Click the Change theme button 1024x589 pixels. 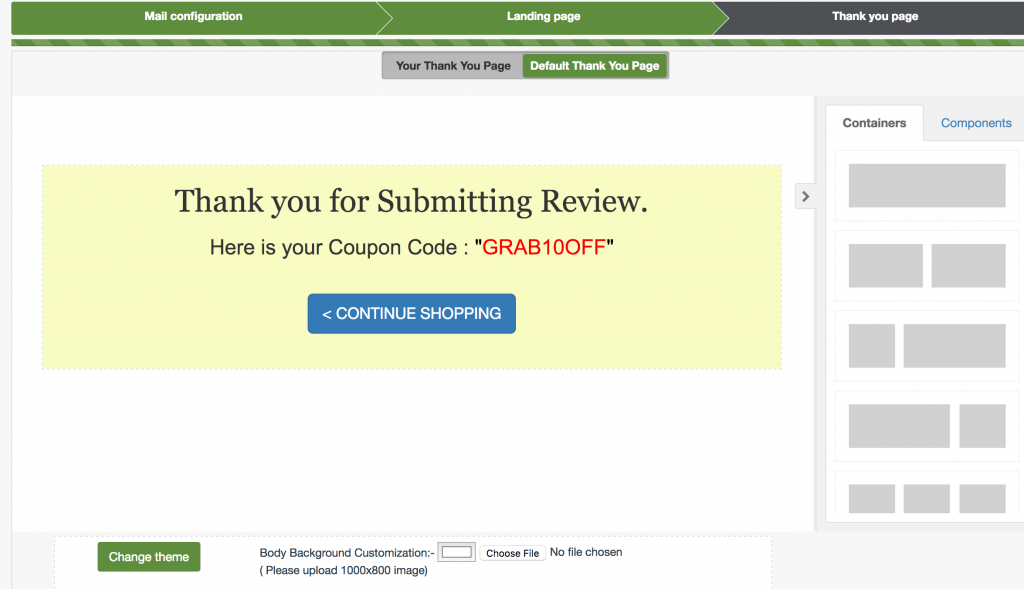pos(149,557)
